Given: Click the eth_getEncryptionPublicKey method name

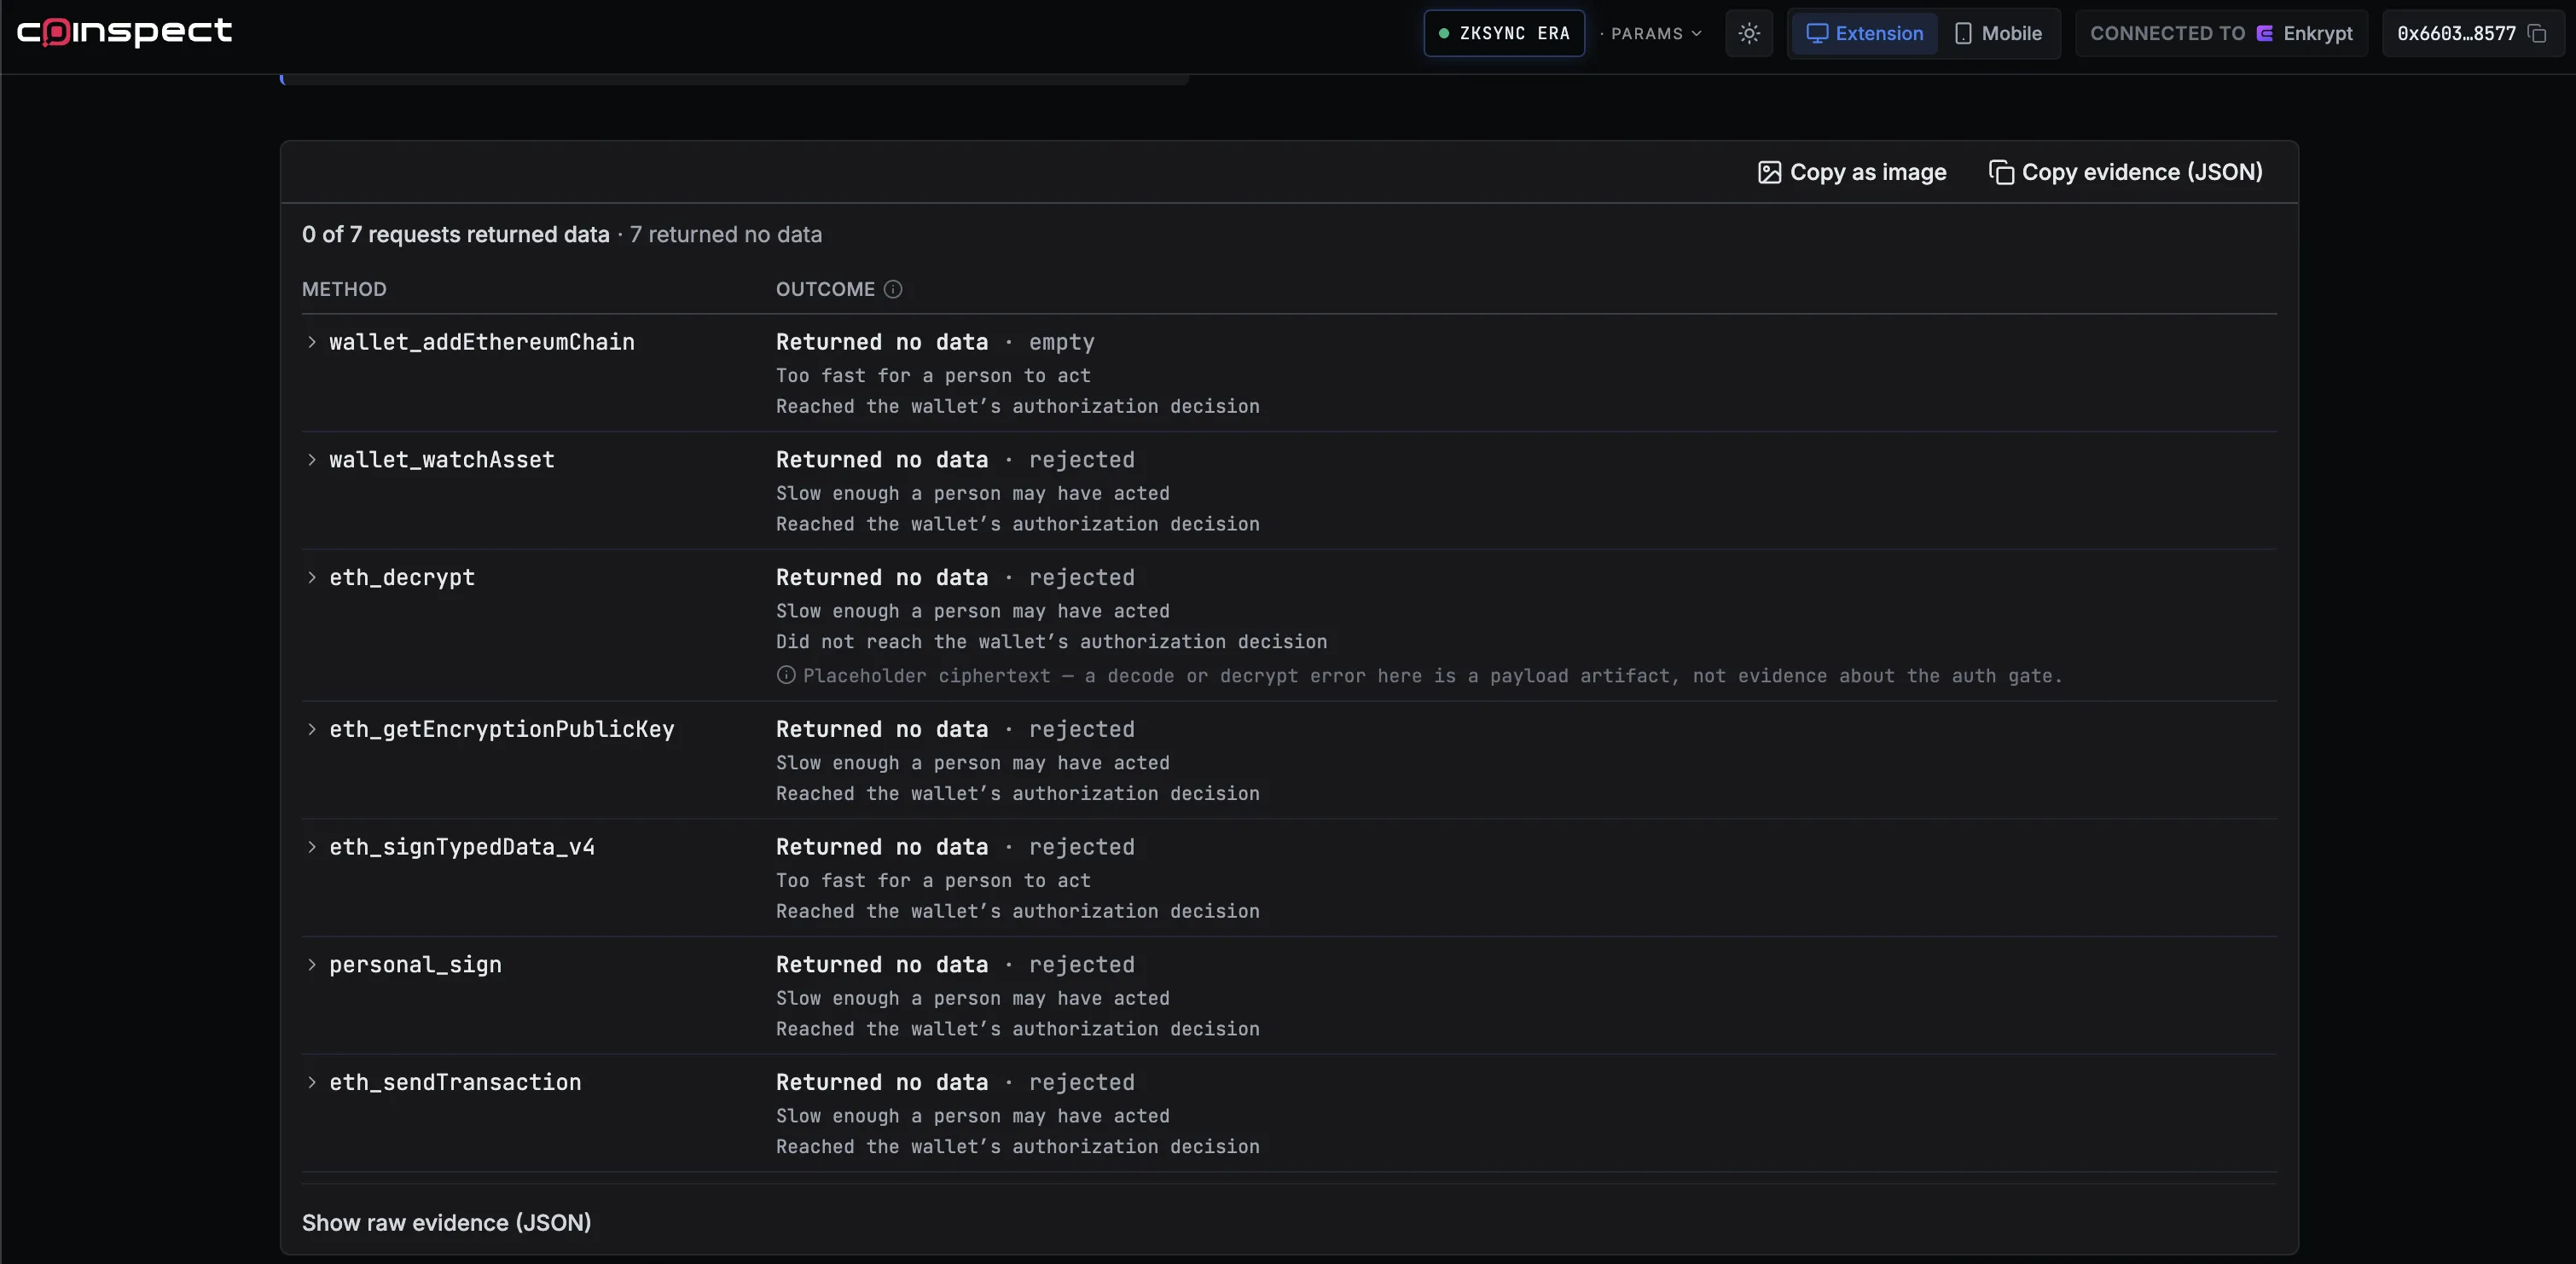Looking at the screenshot, I should click(502, 729).
